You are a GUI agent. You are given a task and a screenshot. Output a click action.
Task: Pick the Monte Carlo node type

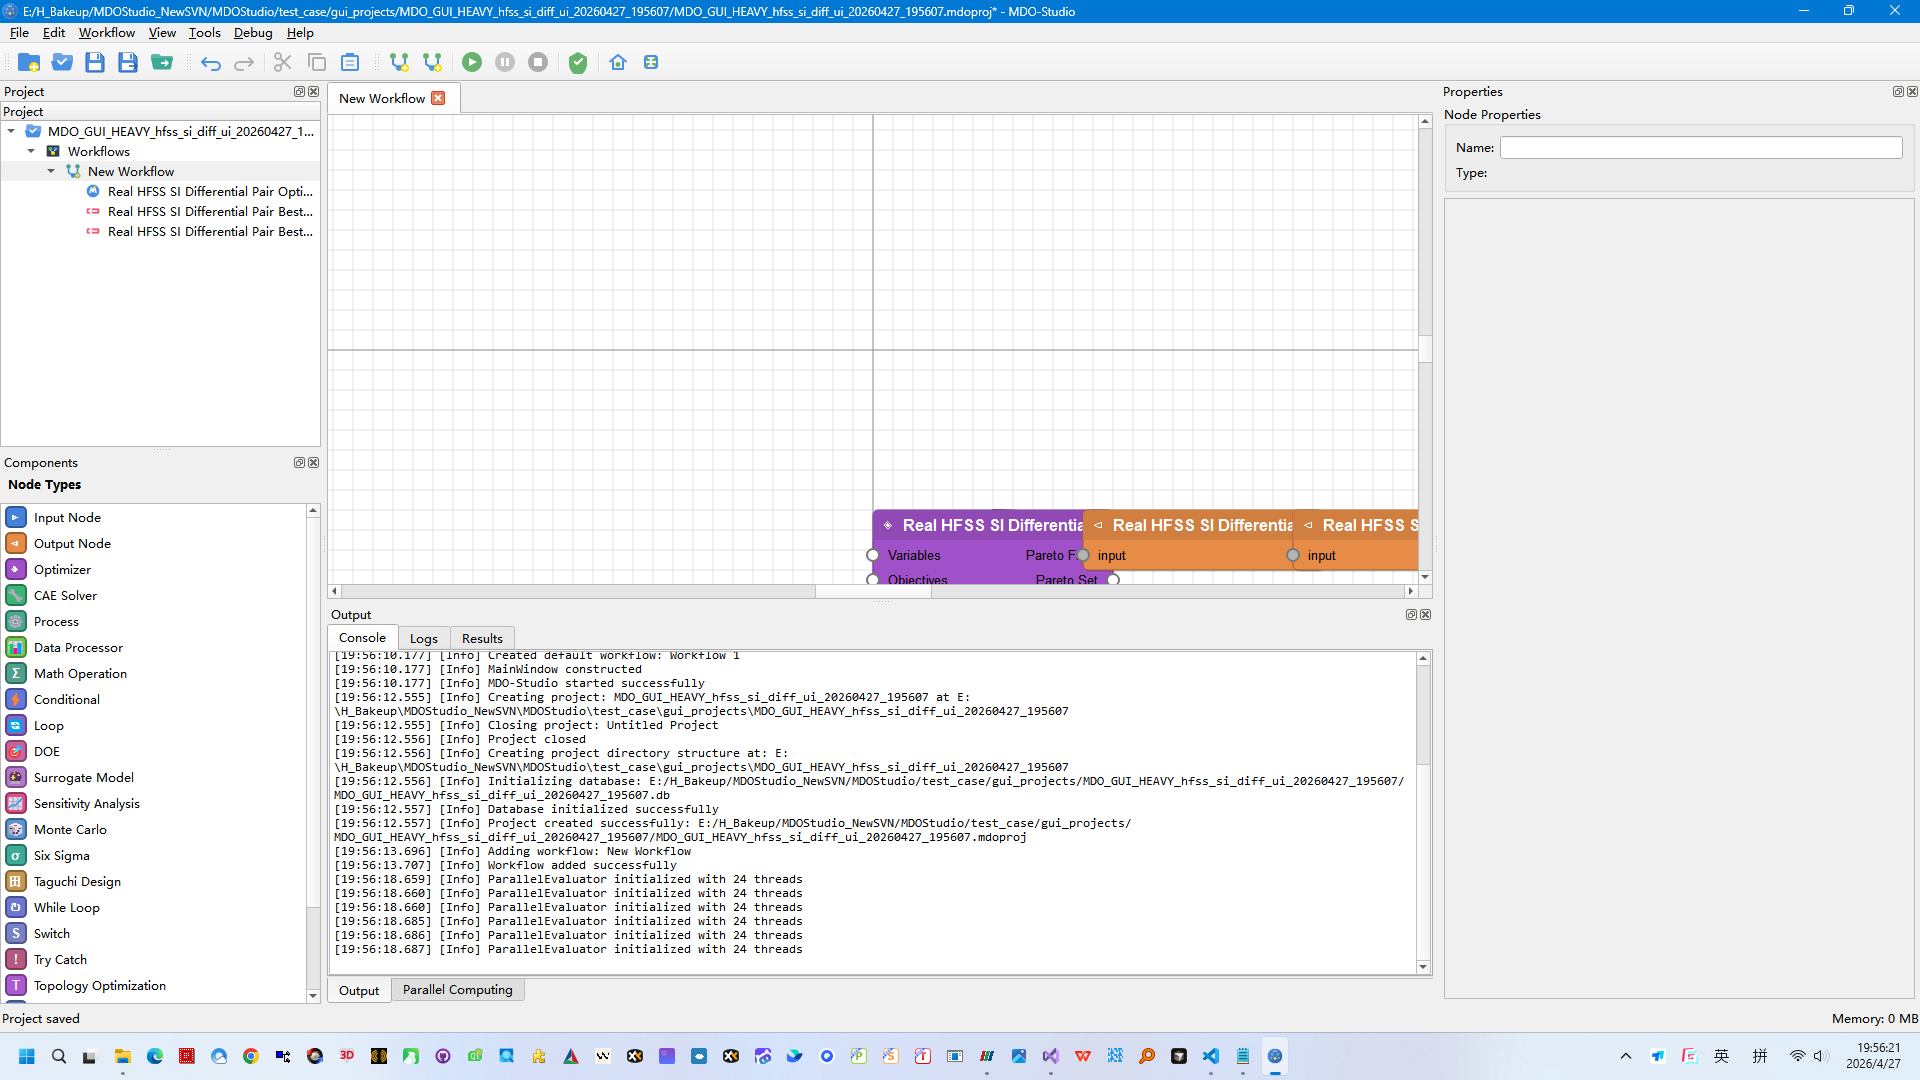coord(70,829)
